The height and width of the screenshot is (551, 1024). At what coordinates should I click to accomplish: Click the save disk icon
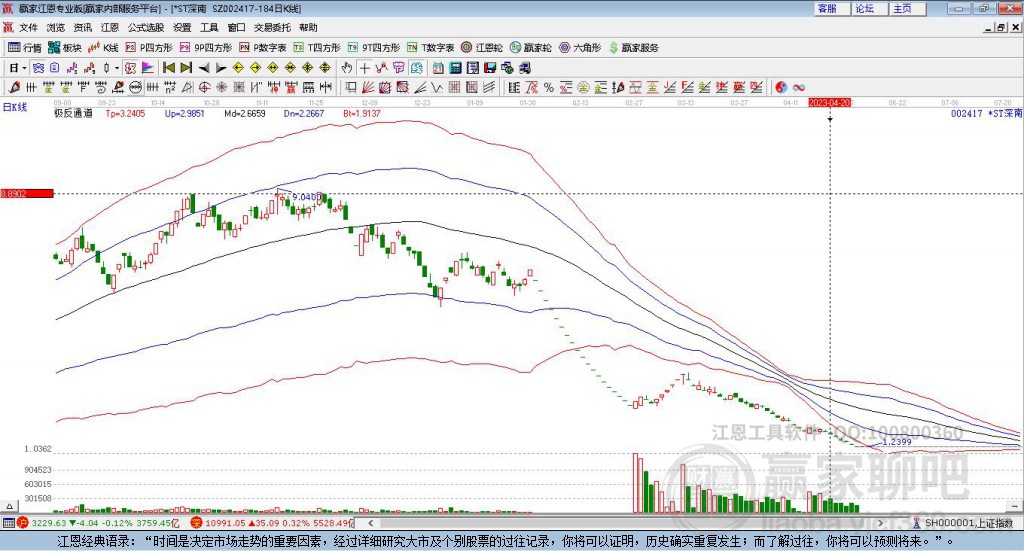click(490, 68)
